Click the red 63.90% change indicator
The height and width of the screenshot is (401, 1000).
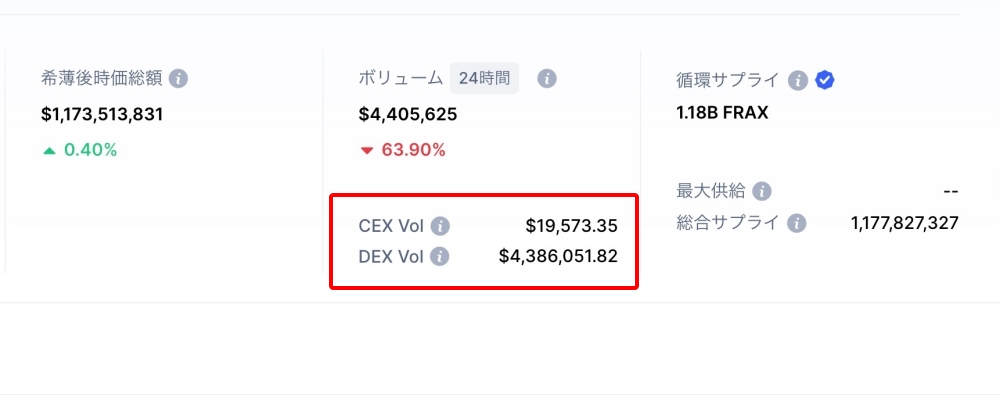pyautogui.click(x=403, y=150)
